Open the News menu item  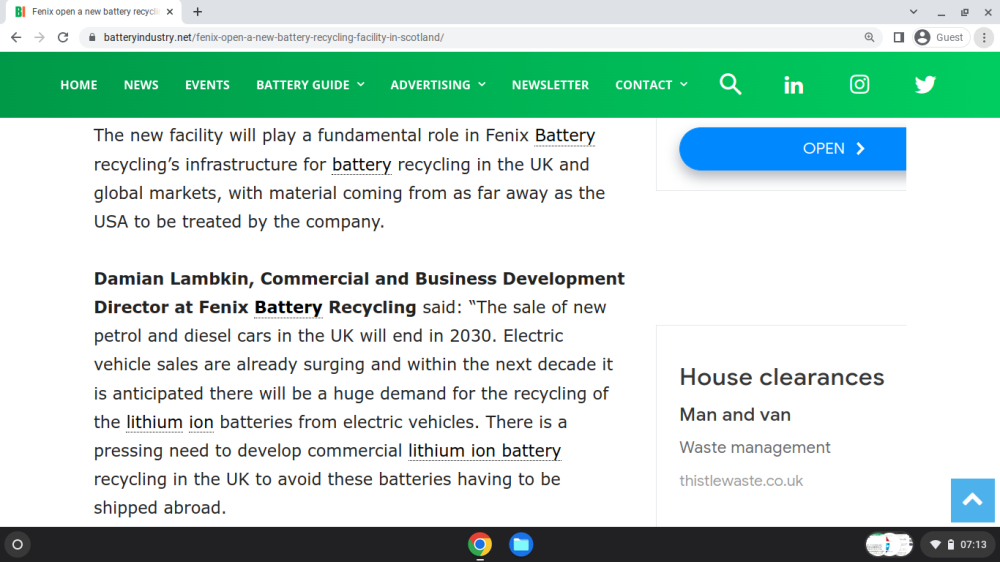pos(141,85)
